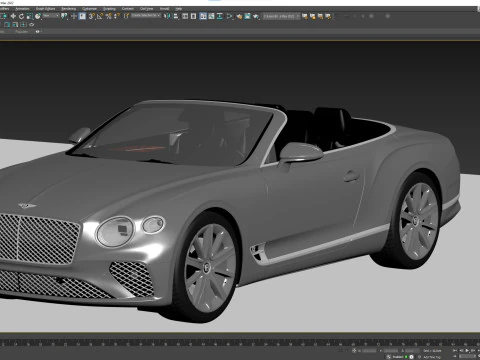Open the Rendering menu
The width and height of the screenshot is (480, 360).
(68, 8)
